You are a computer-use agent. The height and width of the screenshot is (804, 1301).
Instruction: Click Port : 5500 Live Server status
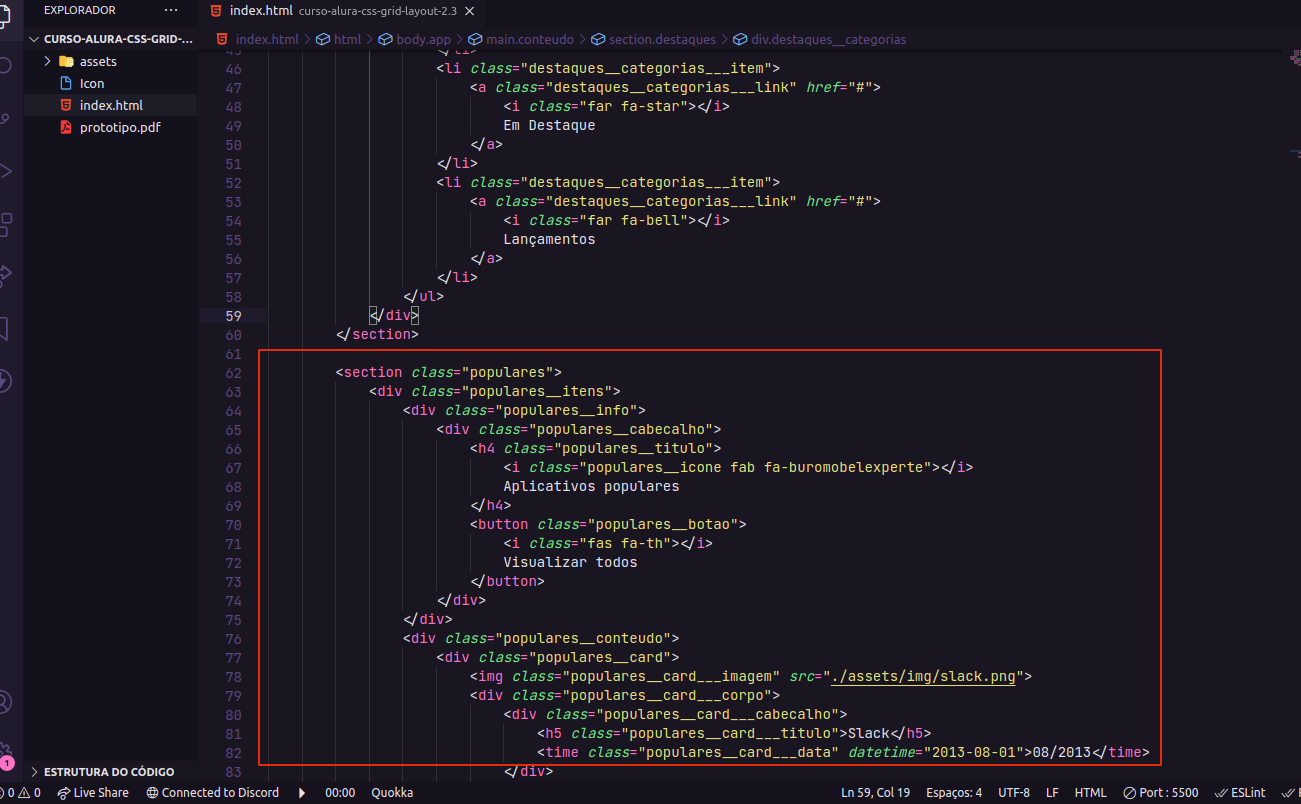[x=1160, y=793]
